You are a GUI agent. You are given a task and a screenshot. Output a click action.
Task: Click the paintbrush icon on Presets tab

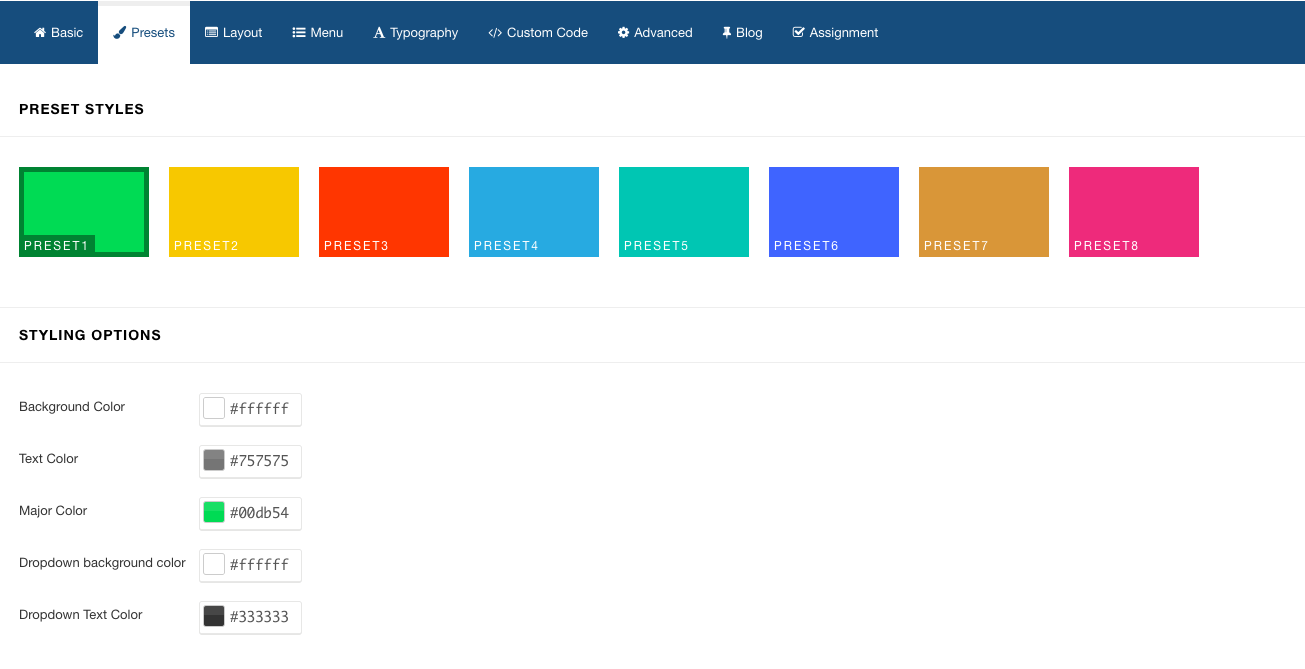pos(120,33)
